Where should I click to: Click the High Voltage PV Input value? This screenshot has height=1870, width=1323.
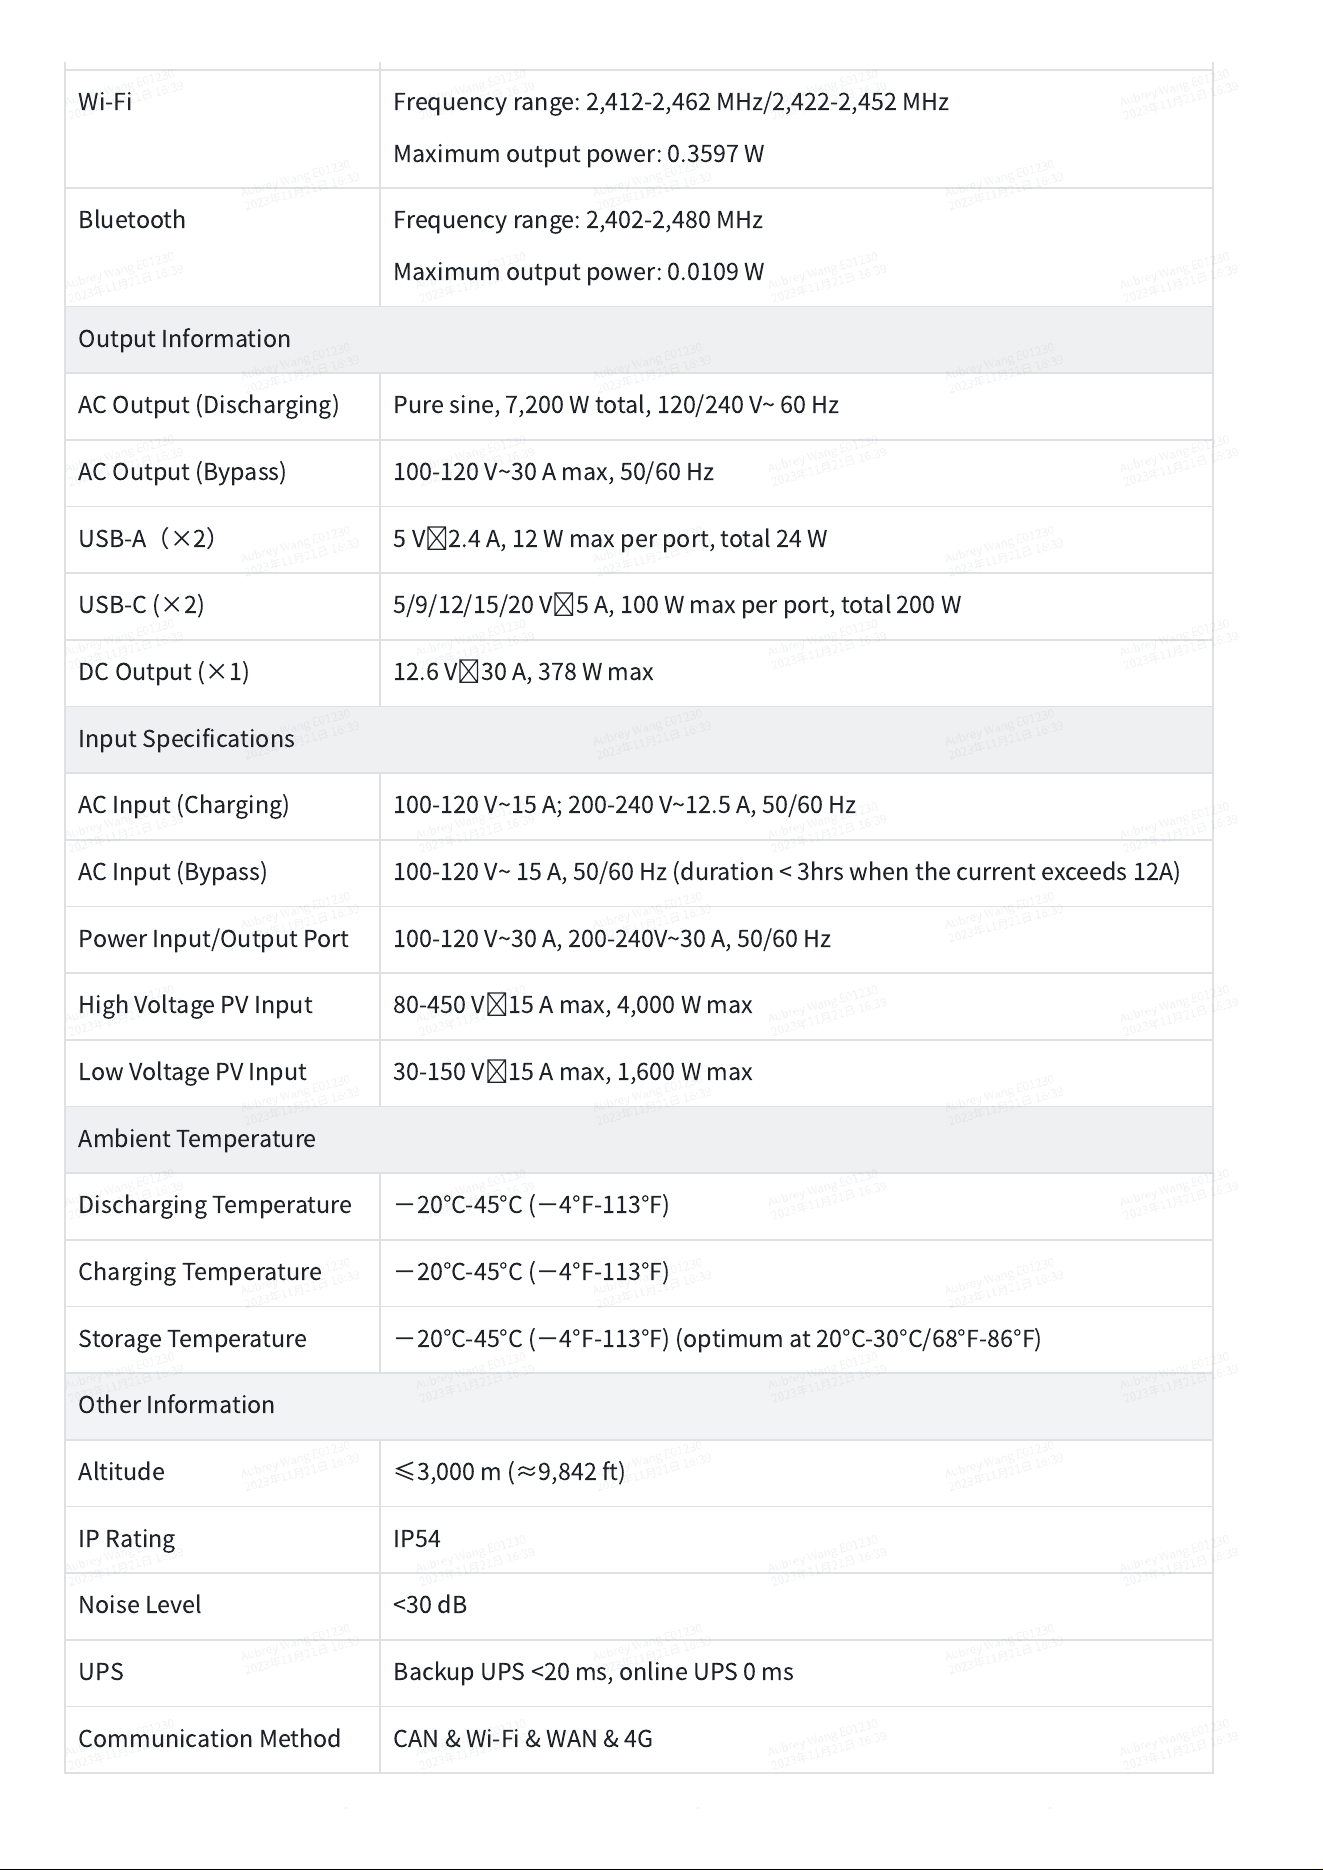tap(572, 1005)
